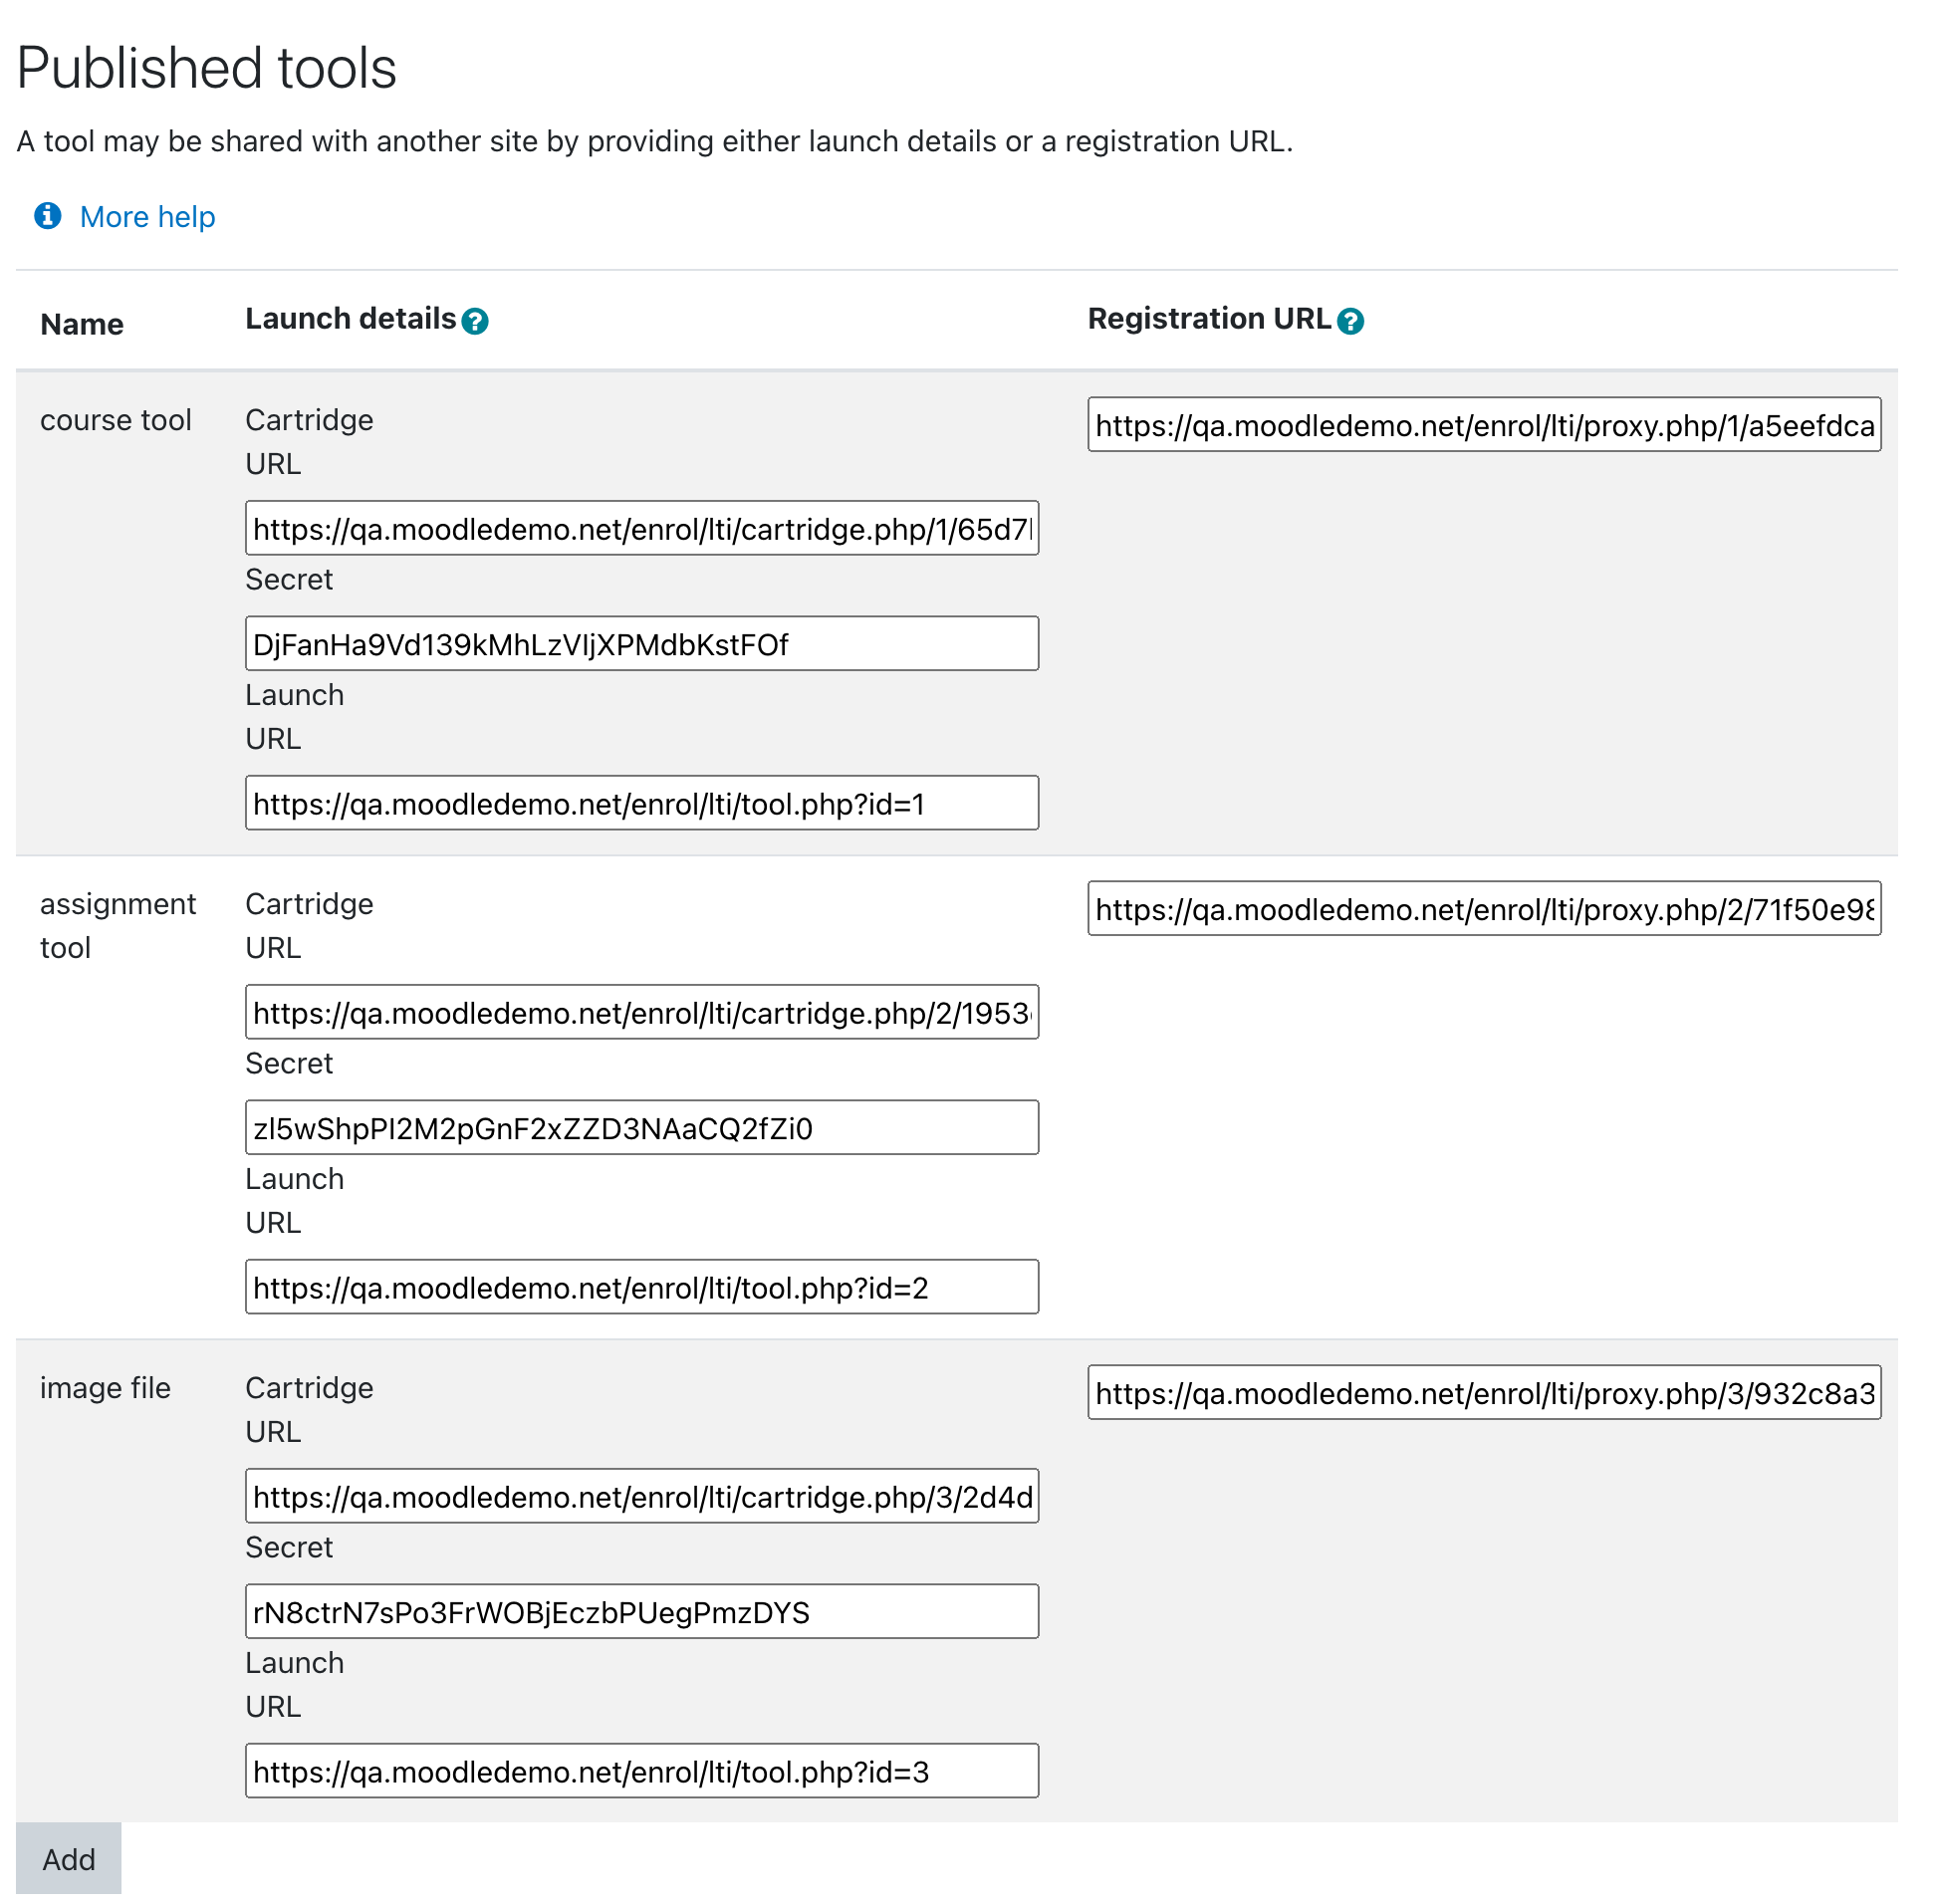Click the info icon beside More help
Image resolution: width=1936 pixels, height=1904 pixels.
pos(47,216)
